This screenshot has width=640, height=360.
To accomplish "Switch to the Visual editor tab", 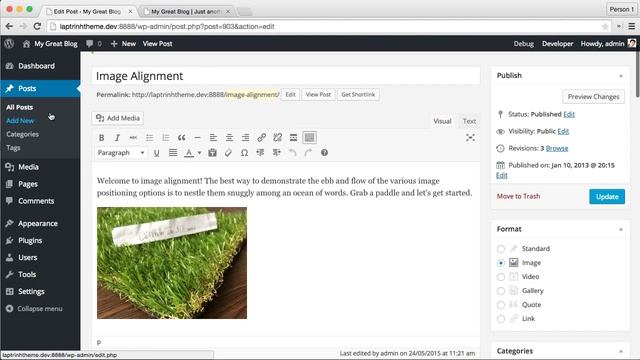I will pos(442,121).
